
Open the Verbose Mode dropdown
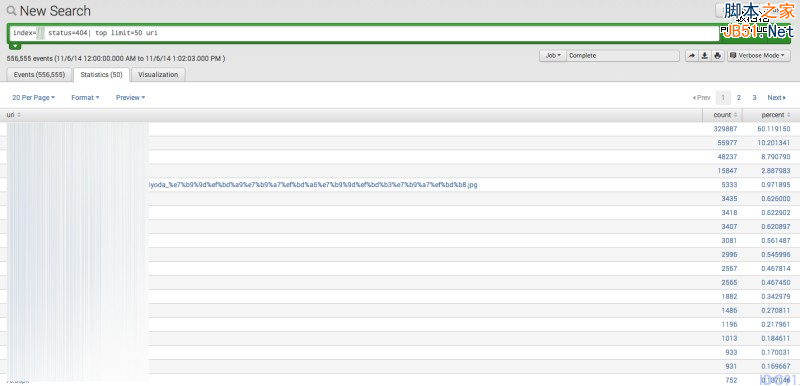759,56
